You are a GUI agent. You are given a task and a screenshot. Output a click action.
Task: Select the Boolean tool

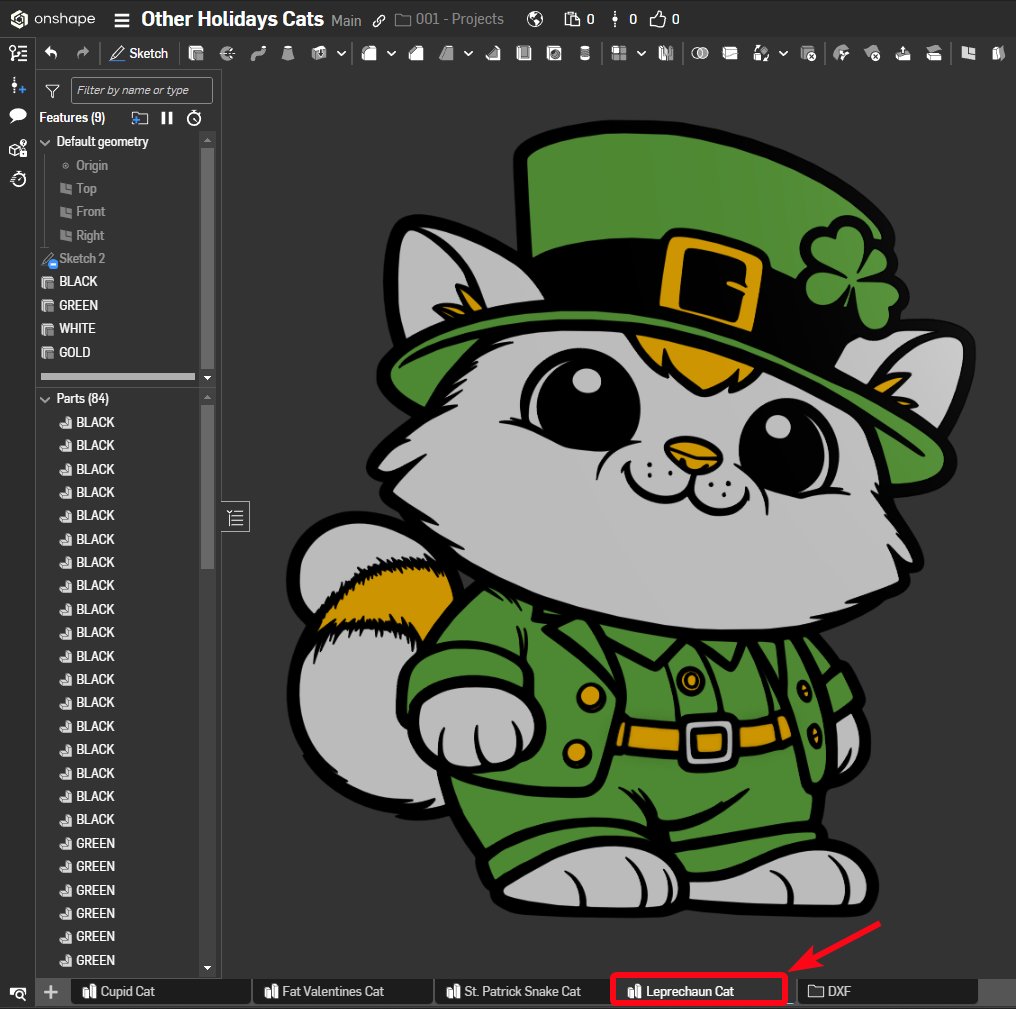coord(700,53)
